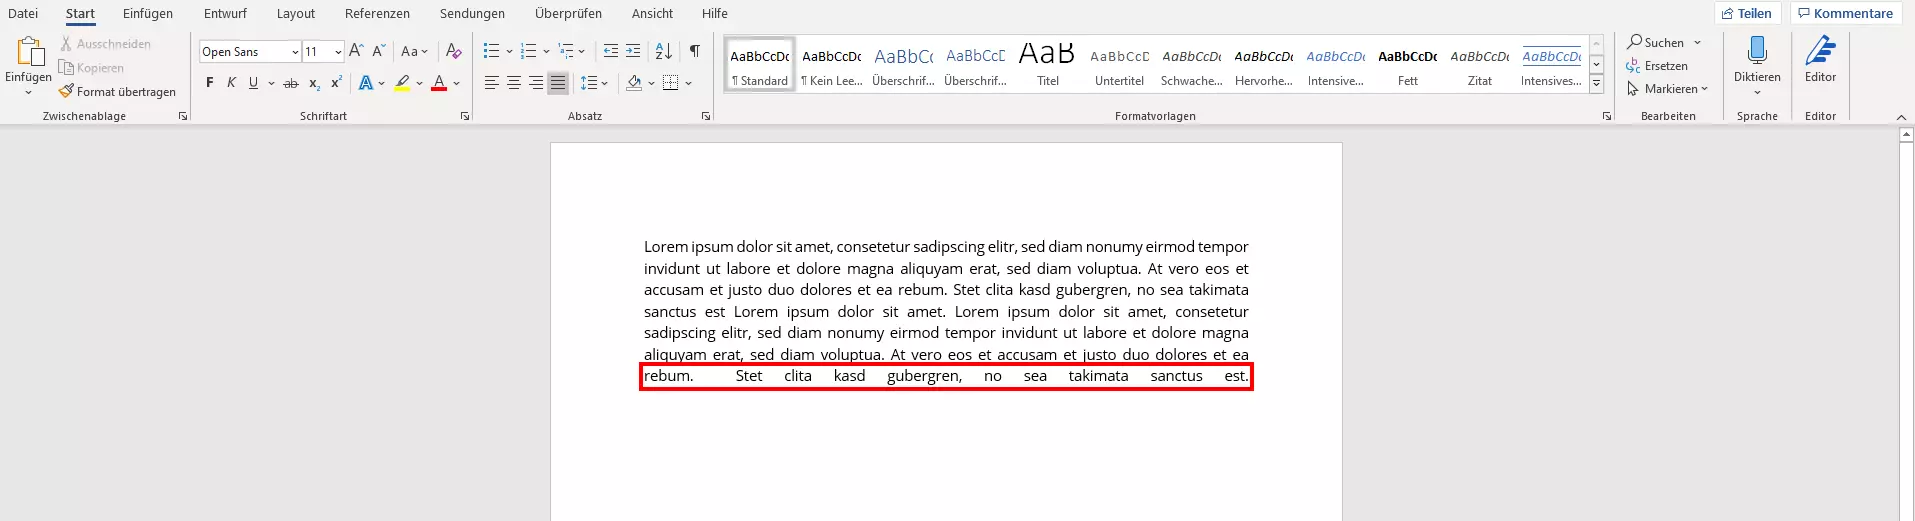Open Absatz dialog launcher

[706, 117]
